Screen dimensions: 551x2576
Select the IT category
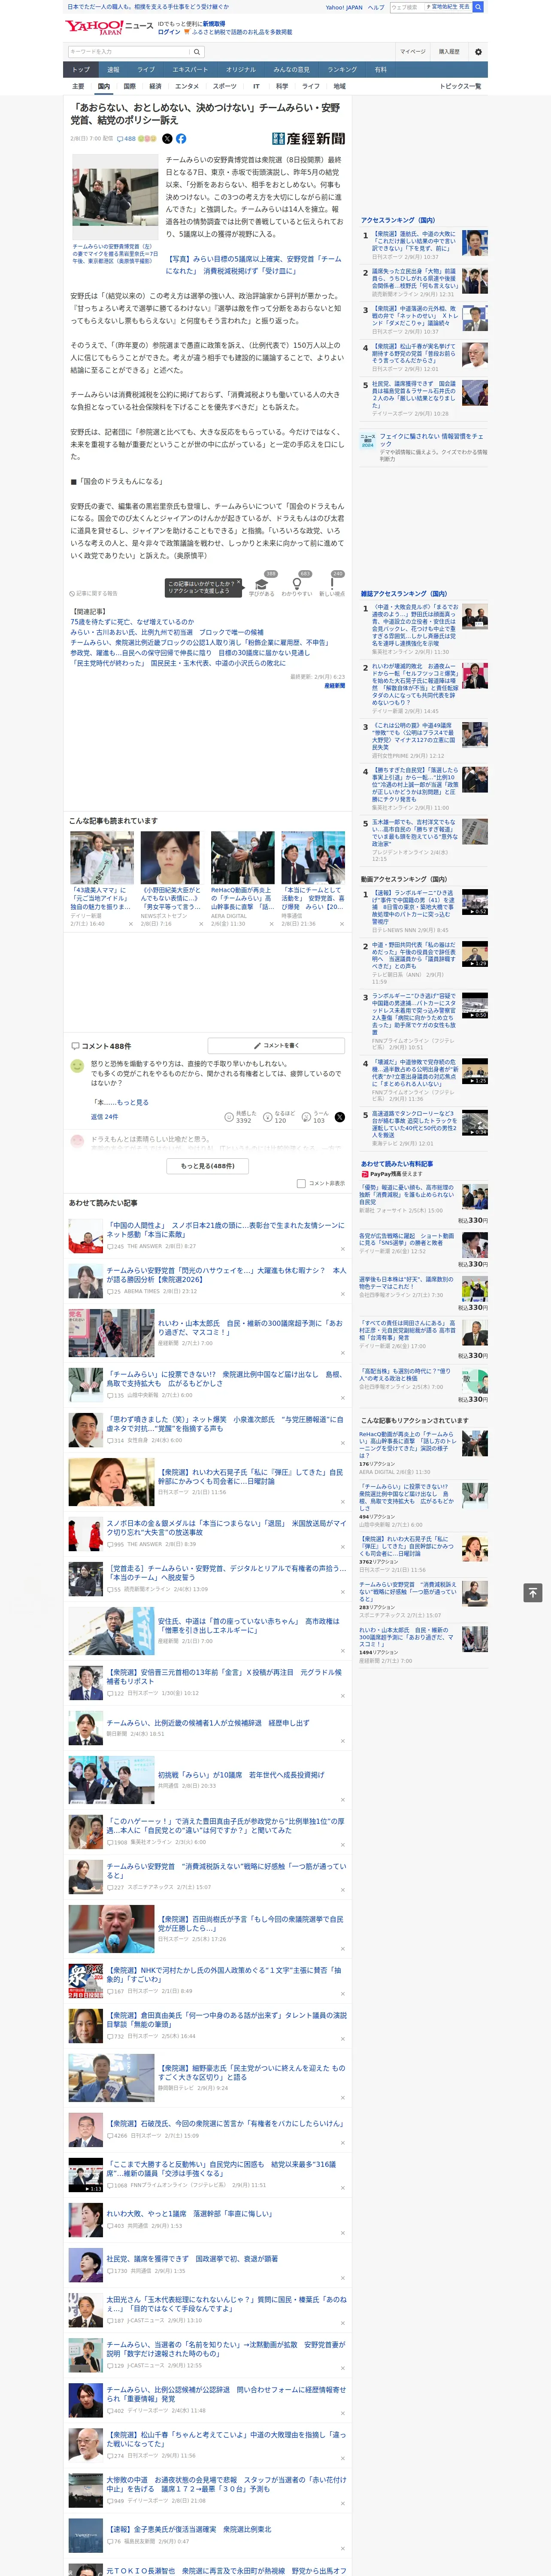click(256, 86)
